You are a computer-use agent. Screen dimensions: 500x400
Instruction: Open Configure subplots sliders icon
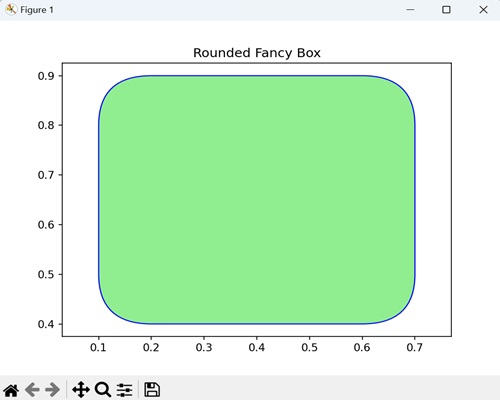point(124,390)
